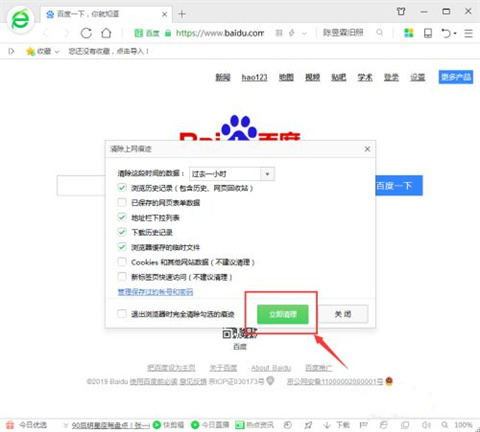Click the forward navigation arrow
Image resolution: width=480 pixels, height=432 pixels.
66,33
